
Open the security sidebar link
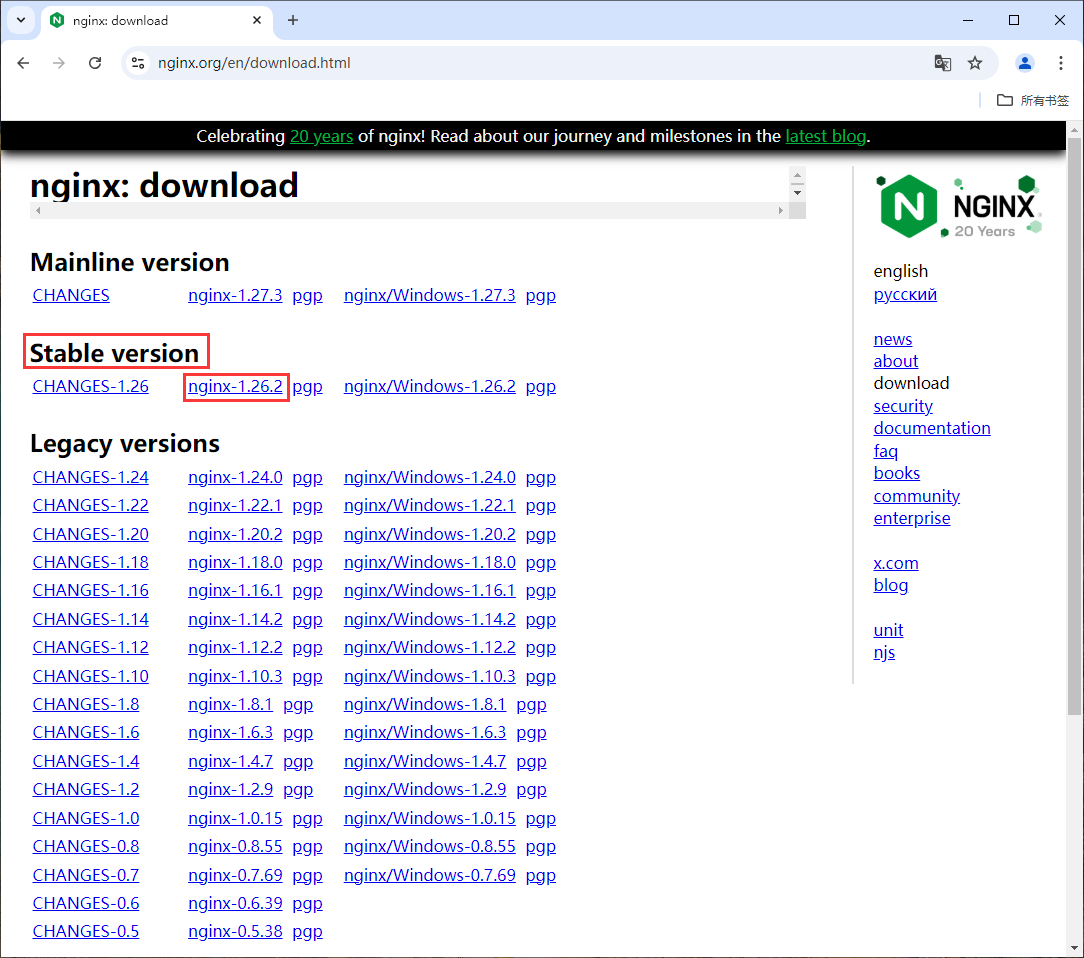tap(903, 406)
